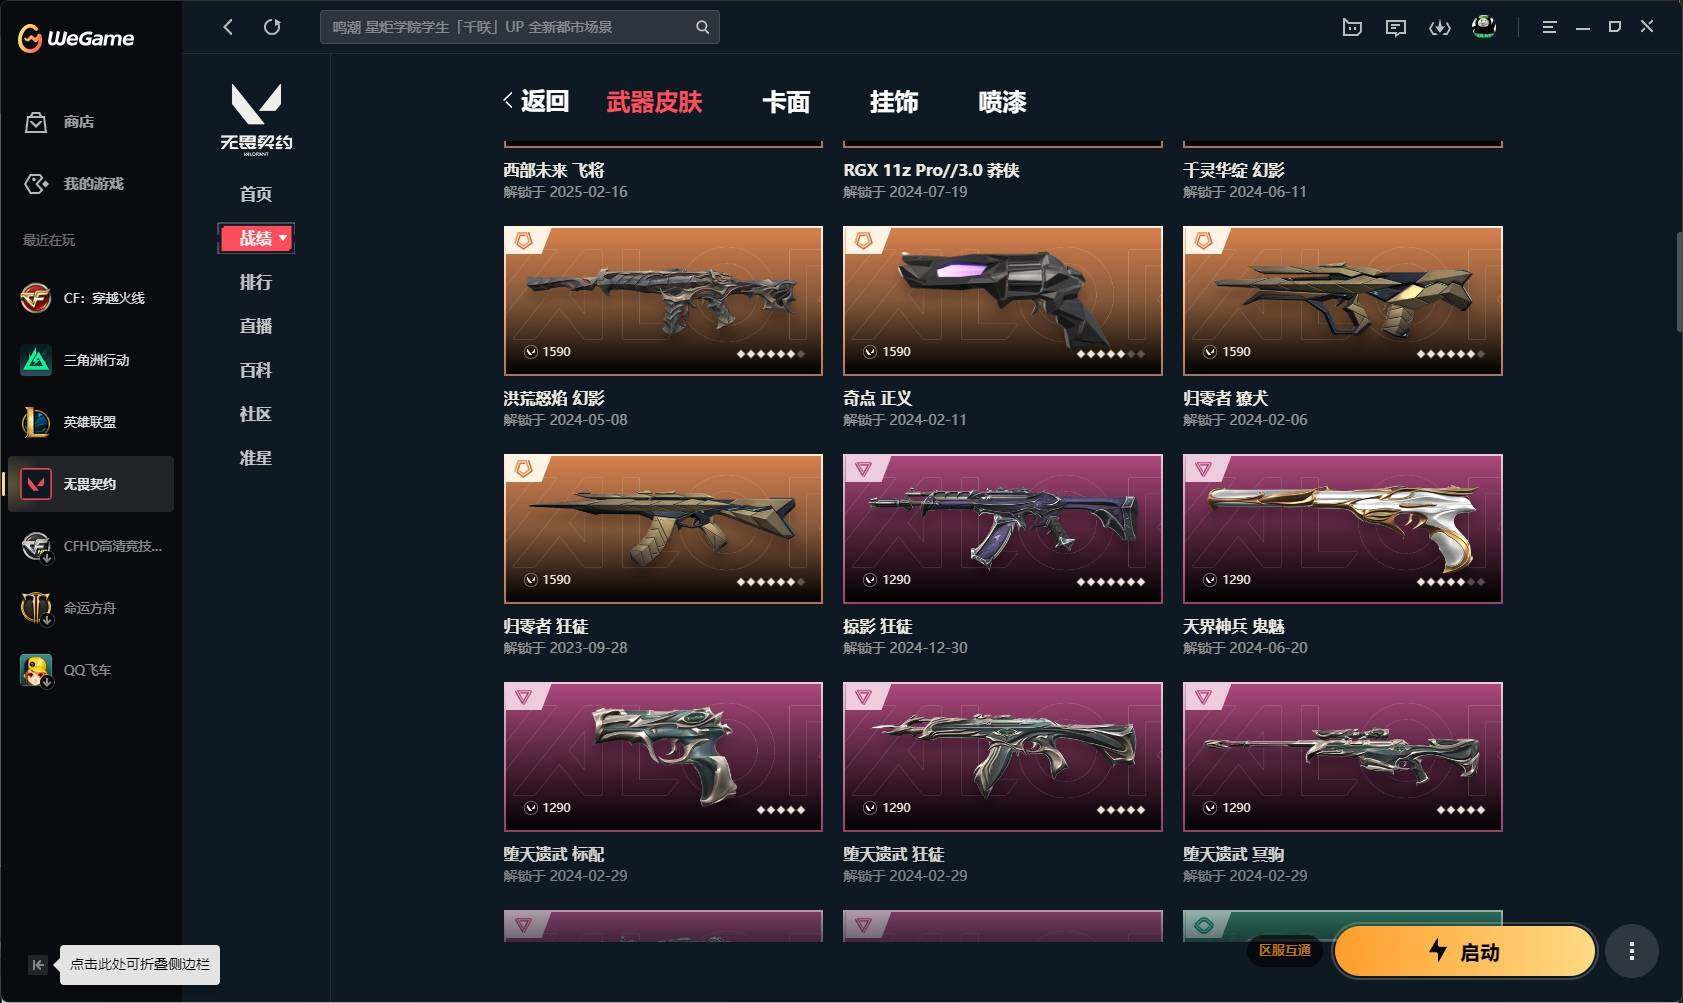Screen dimensions: 1683x1003
Task: Open the hamburger main menu in title bar
Action: pos(1549,27)
